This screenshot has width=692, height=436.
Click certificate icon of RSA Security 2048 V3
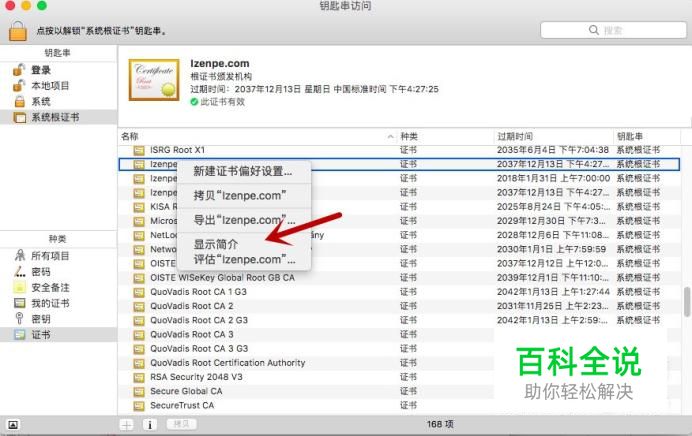click(x=139, y=377)
